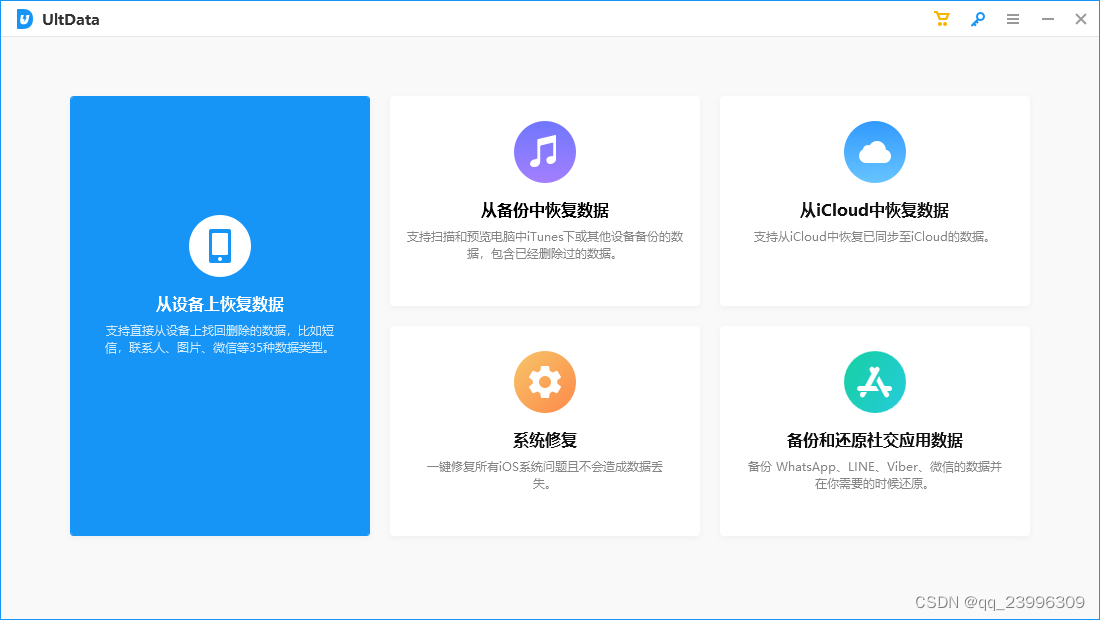Click the UltData title text
Image resolution: width=1100 pixels, height=620 pixels.
click(71, 20)
